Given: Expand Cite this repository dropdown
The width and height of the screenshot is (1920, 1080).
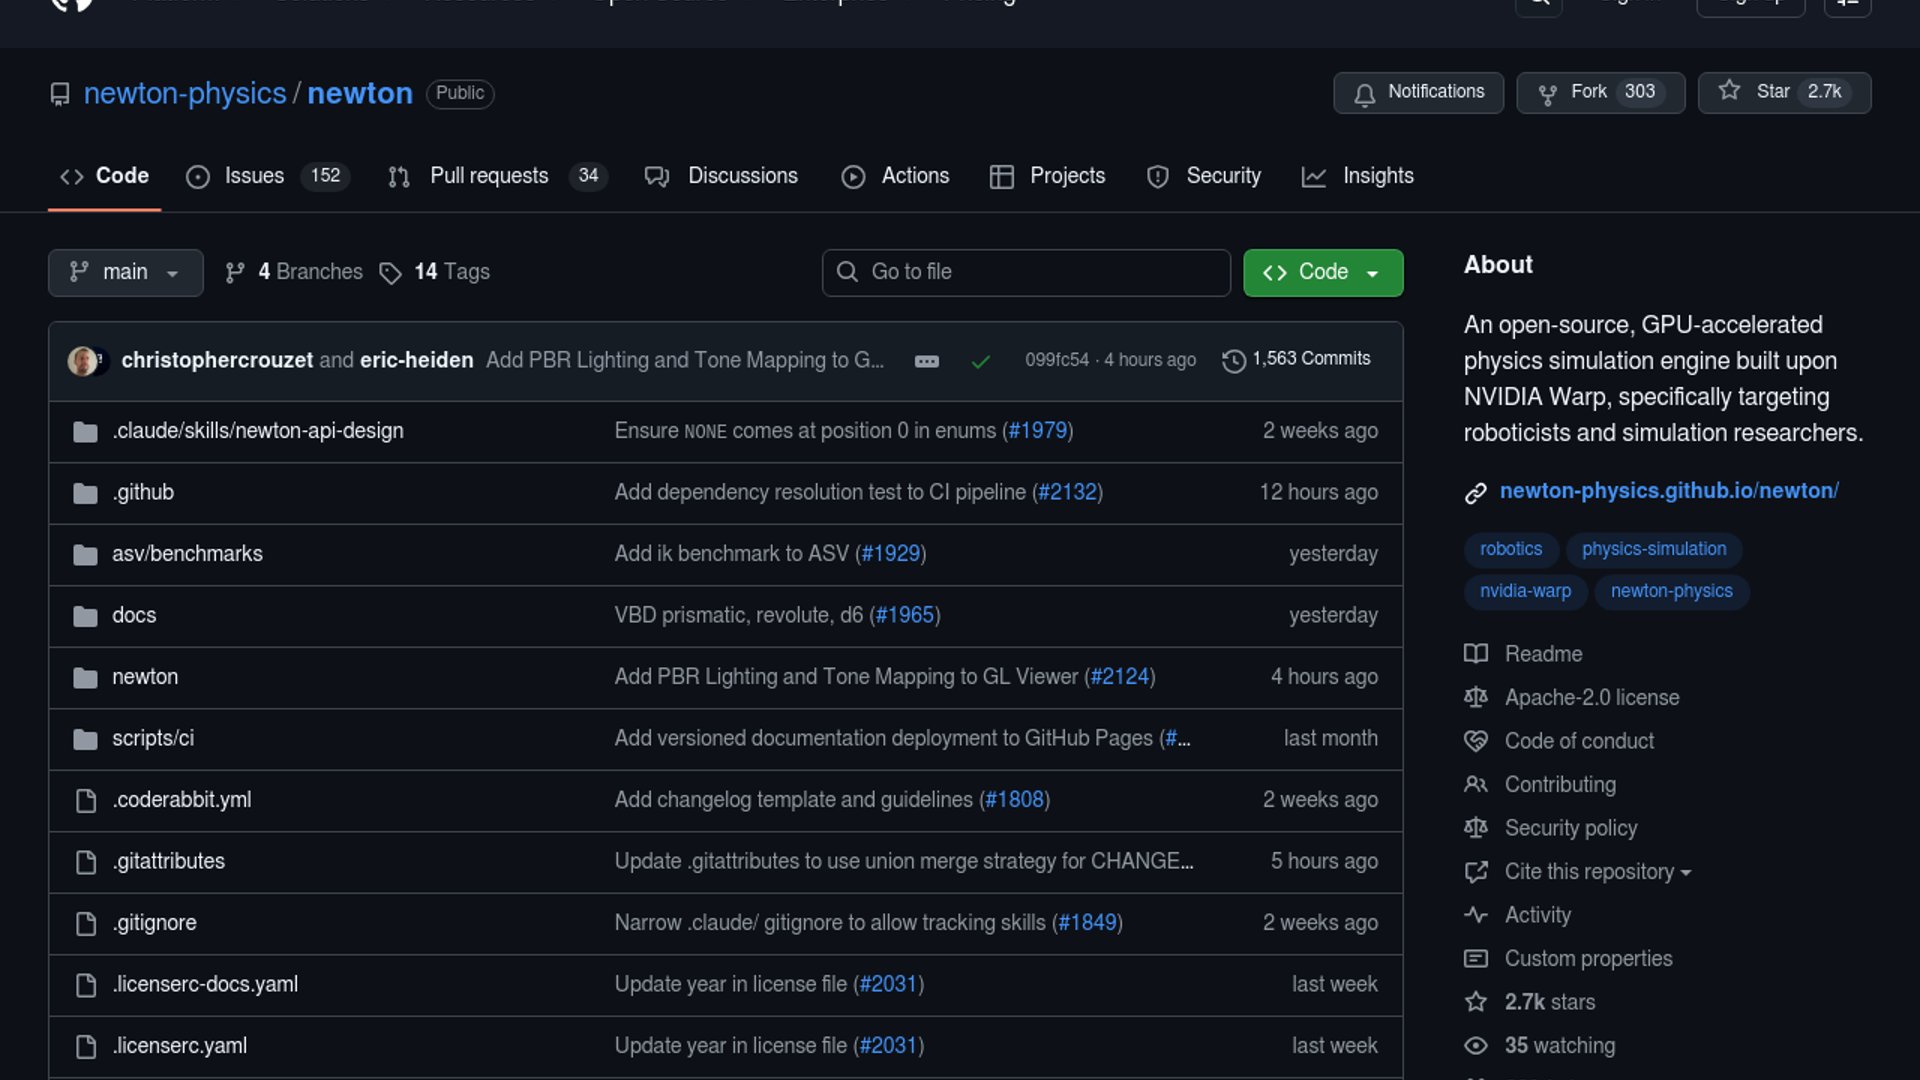Looking at the screenshot, I should pyautogui.click(x=1597, y=872).
